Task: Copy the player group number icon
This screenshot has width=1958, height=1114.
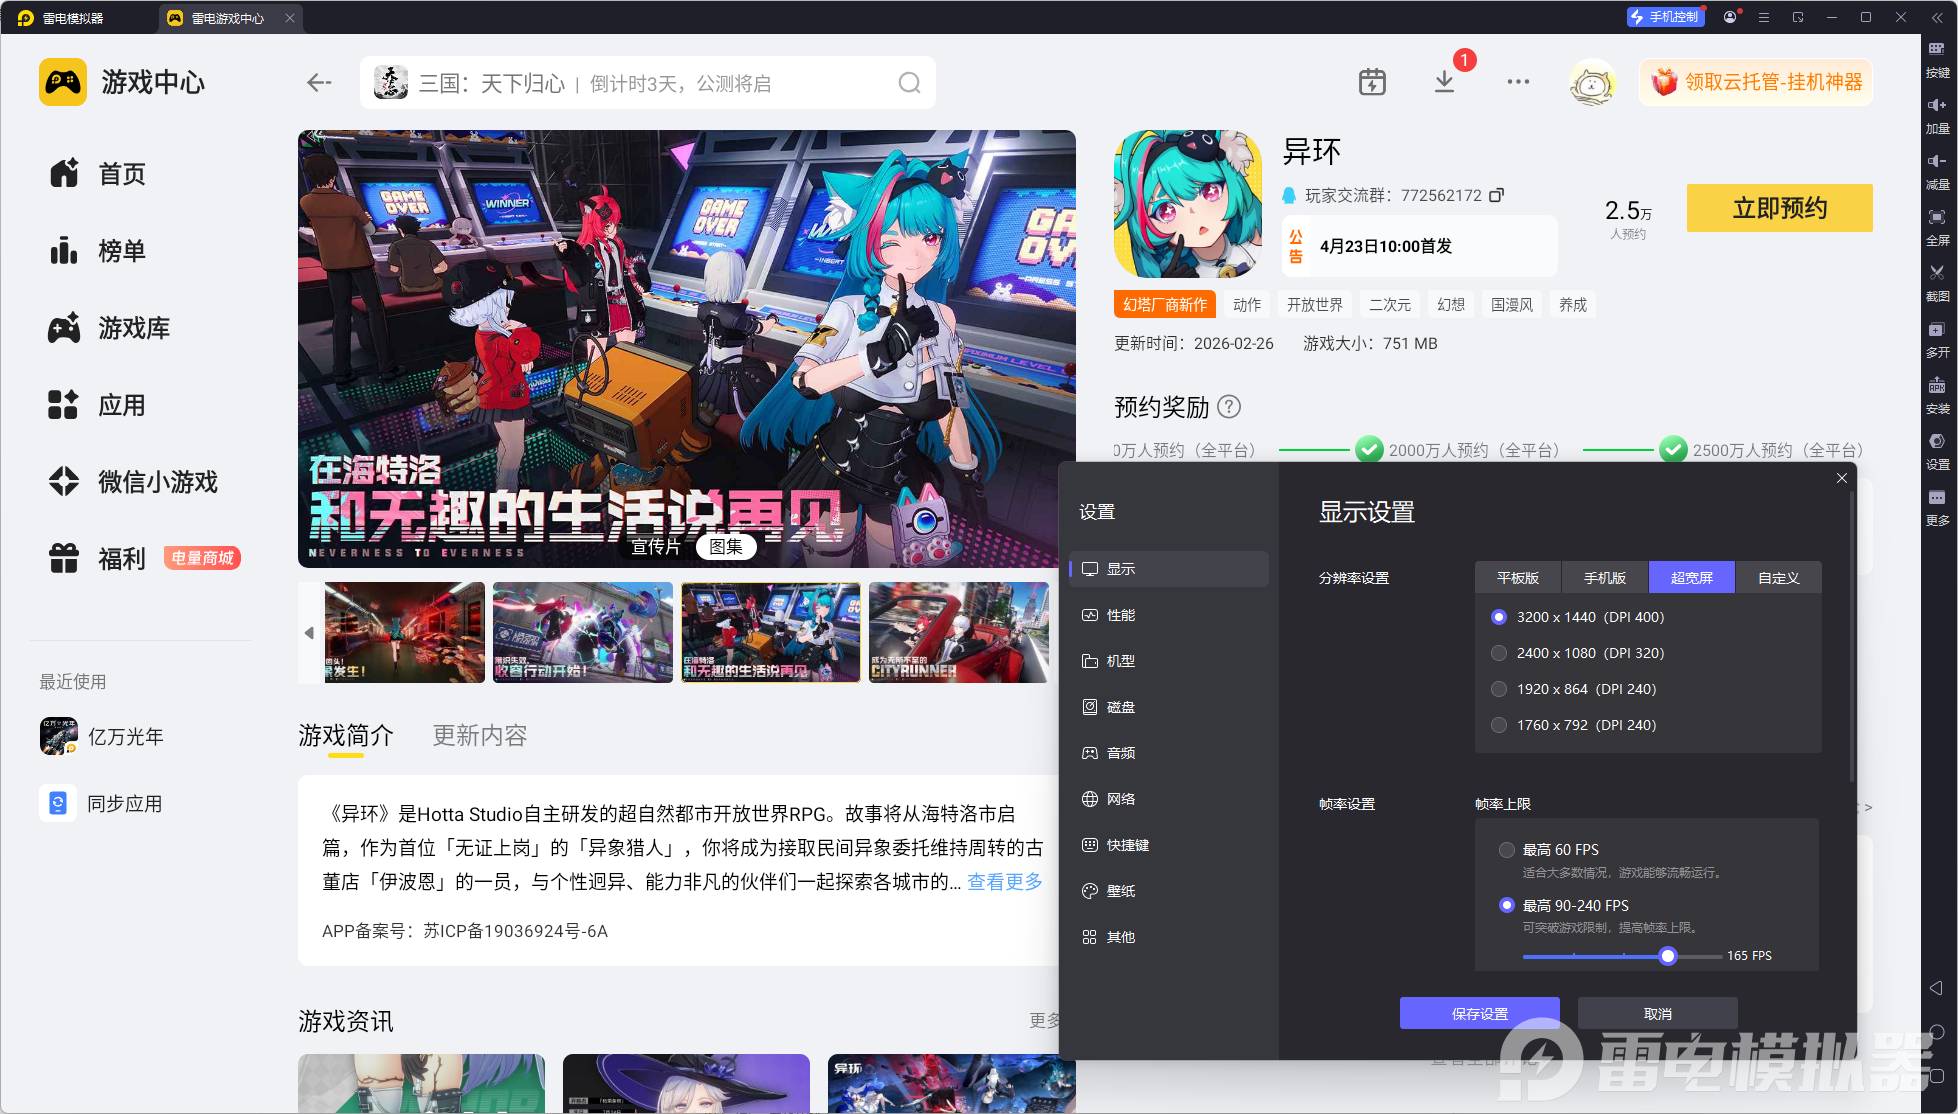Action: tap(1496, 195)
